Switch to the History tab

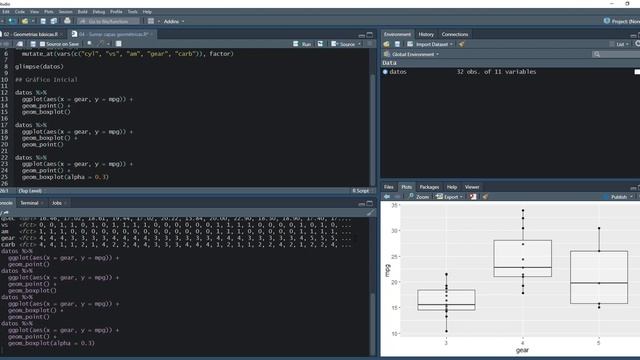426,34
